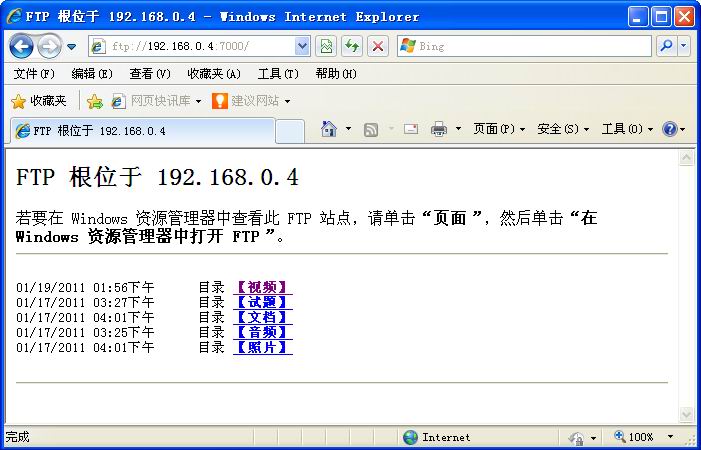Open the 收藏夹 favorites star button
Viewport: 701px width, 450px height.
pos(39,101)
